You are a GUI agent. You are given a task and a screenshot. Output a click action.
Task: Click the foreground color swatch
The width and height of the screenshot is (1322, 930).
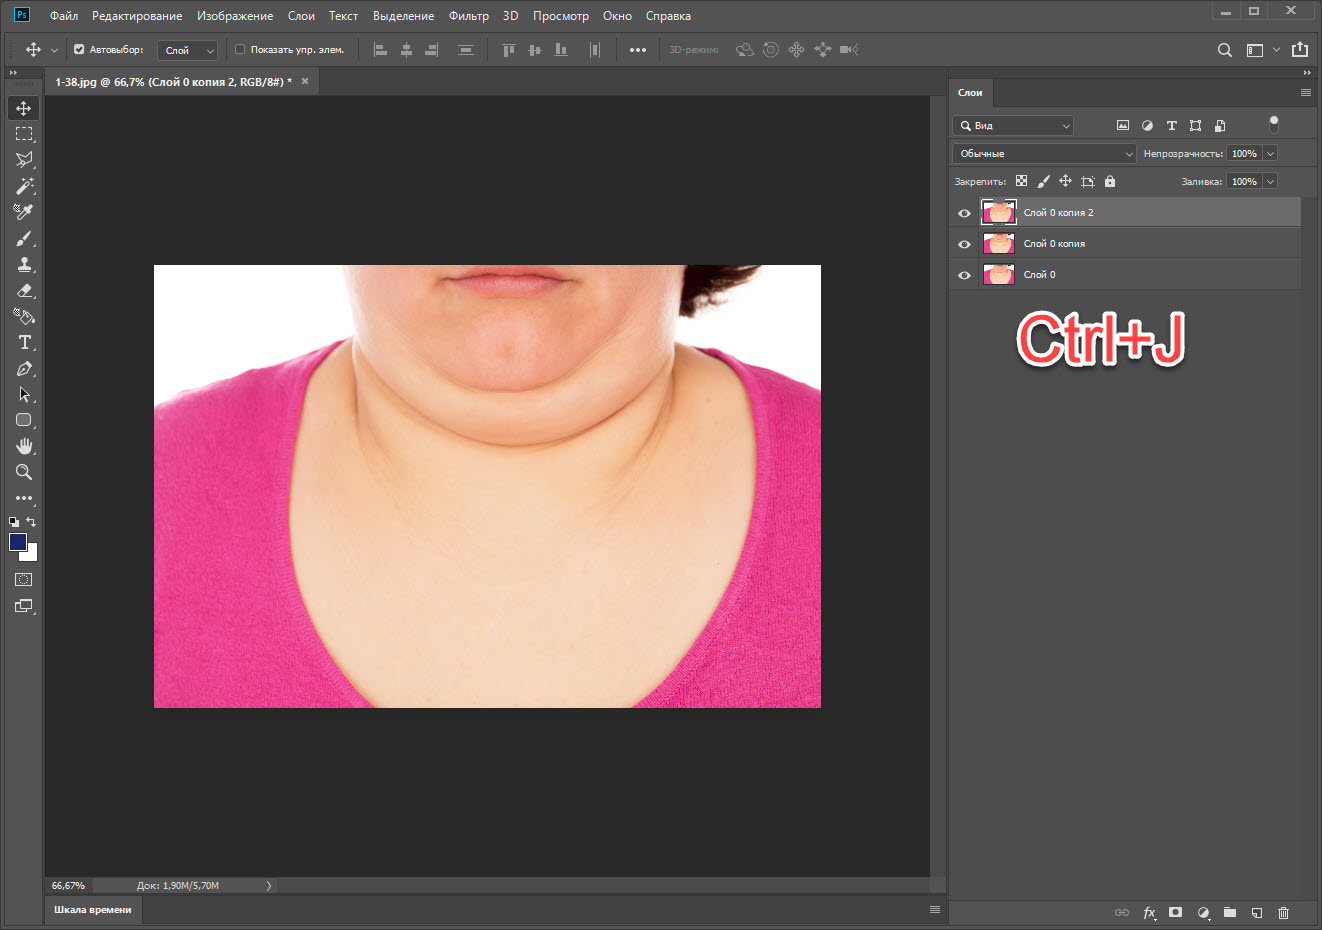(17, 541)
